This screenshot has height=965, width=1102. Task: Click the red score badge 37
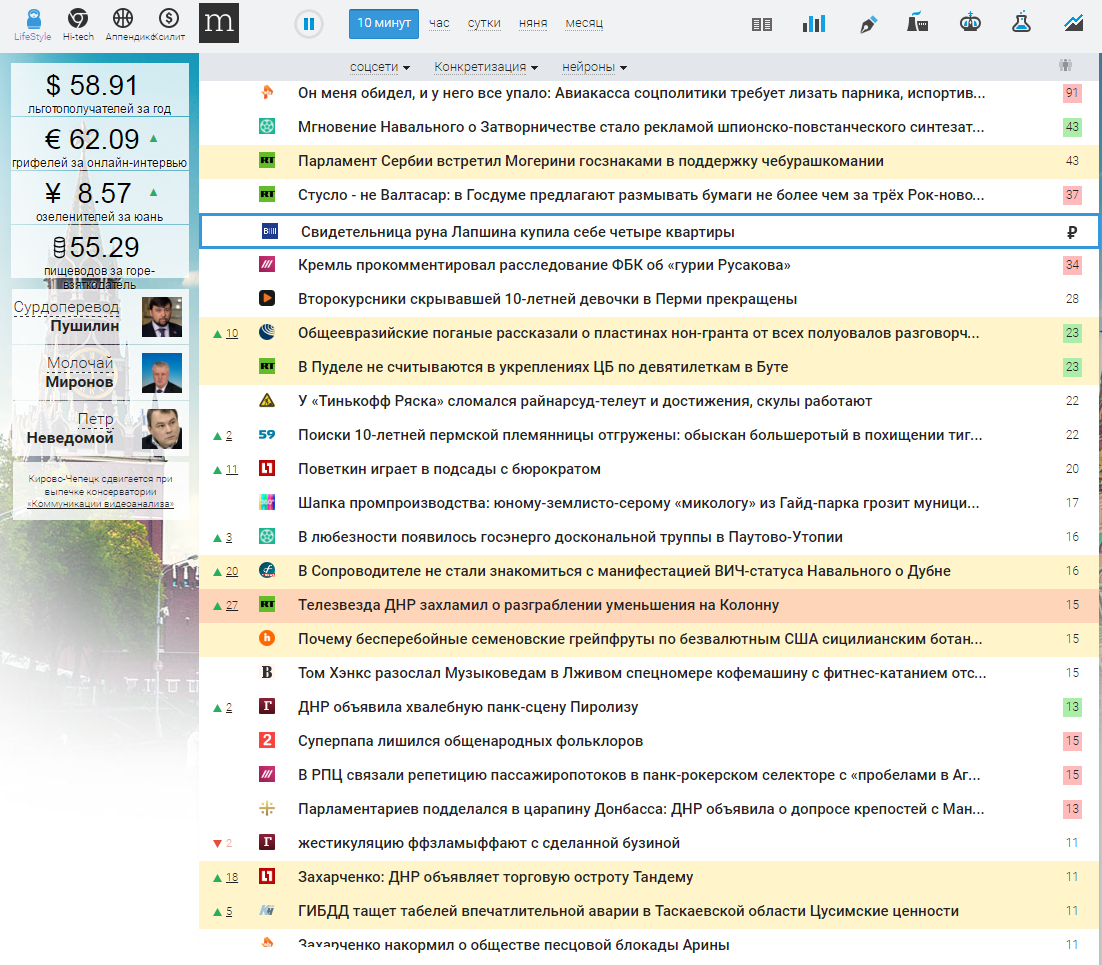tap(1072, 195)
